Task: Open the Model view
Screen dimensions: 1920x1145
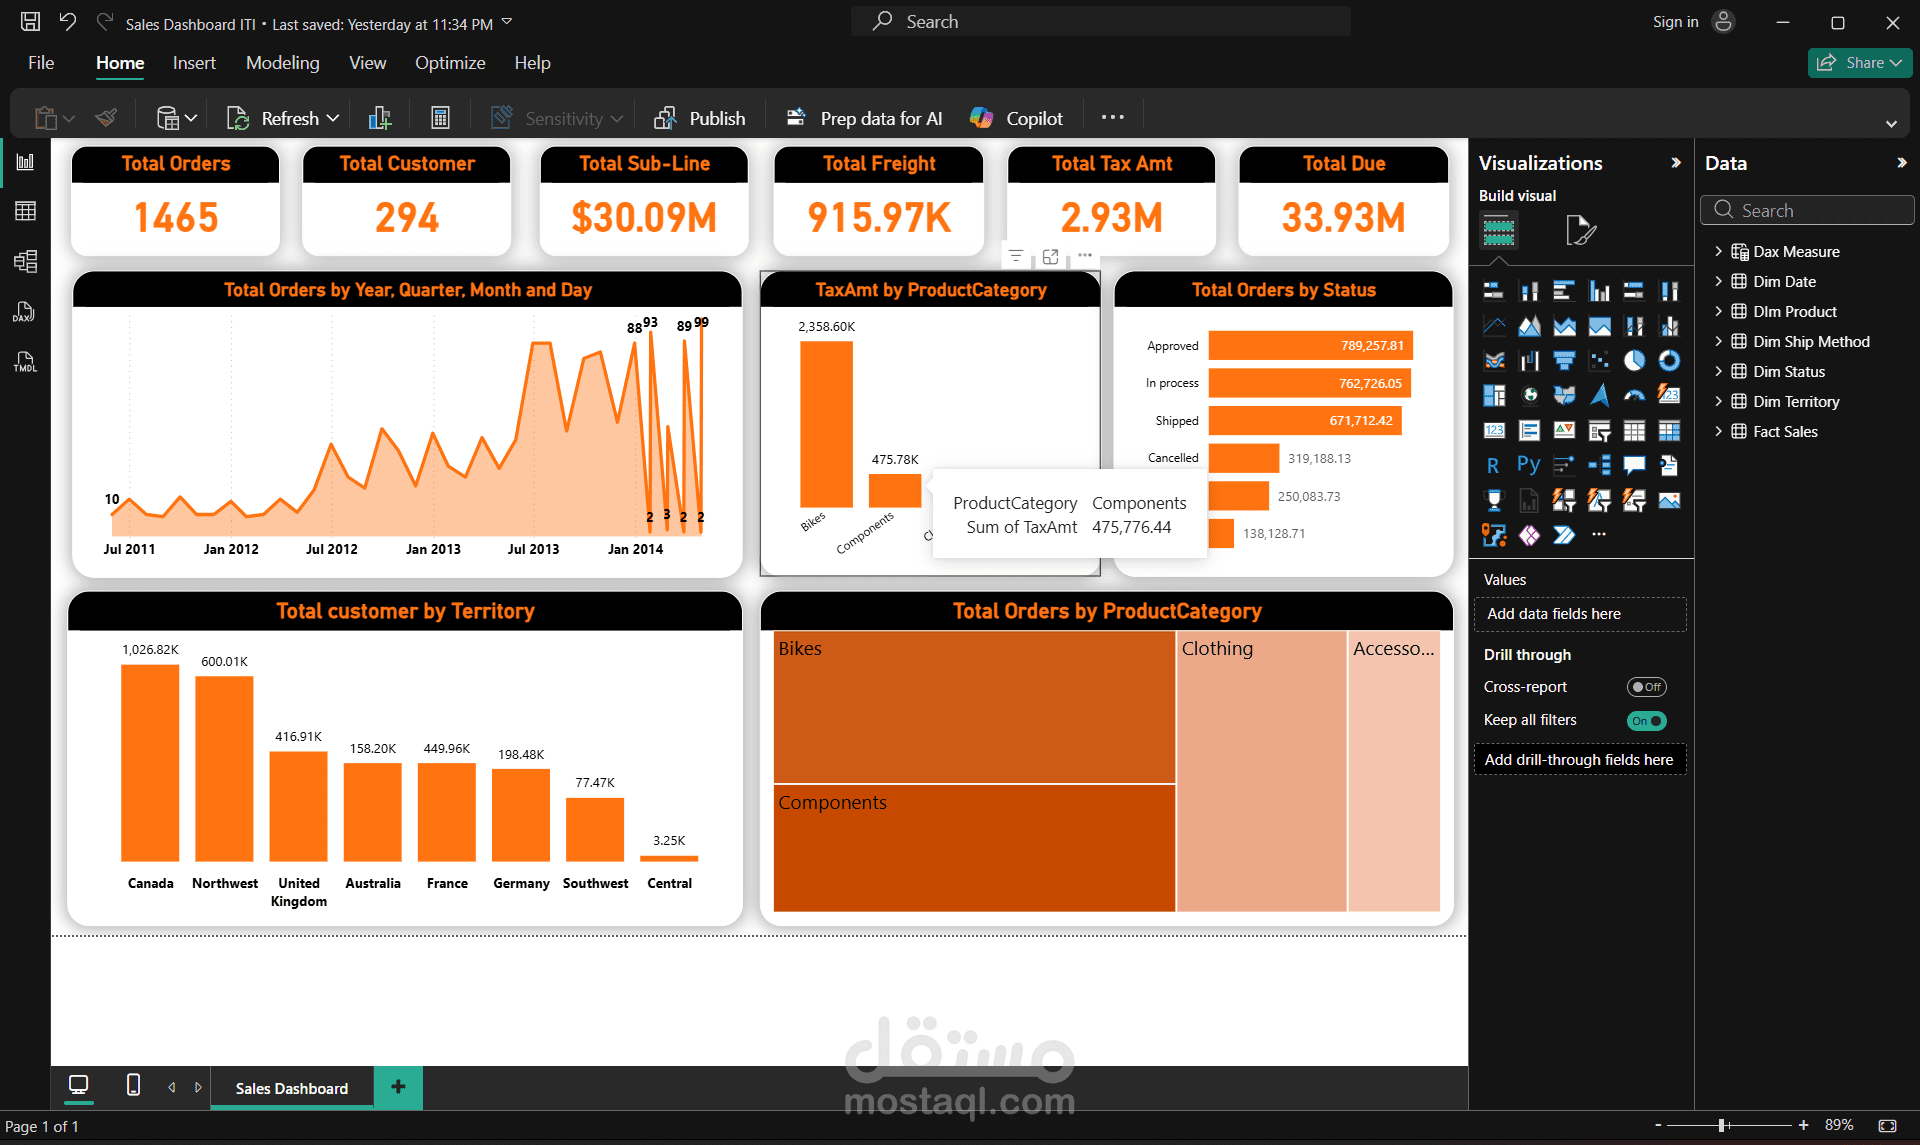Action: tap(26, 261)
